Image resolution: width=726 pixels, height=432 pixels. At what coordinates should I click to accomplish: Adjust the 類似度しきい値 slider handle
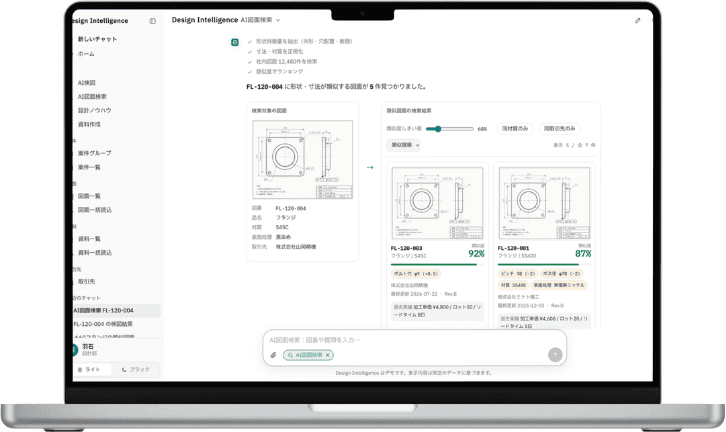437,129
